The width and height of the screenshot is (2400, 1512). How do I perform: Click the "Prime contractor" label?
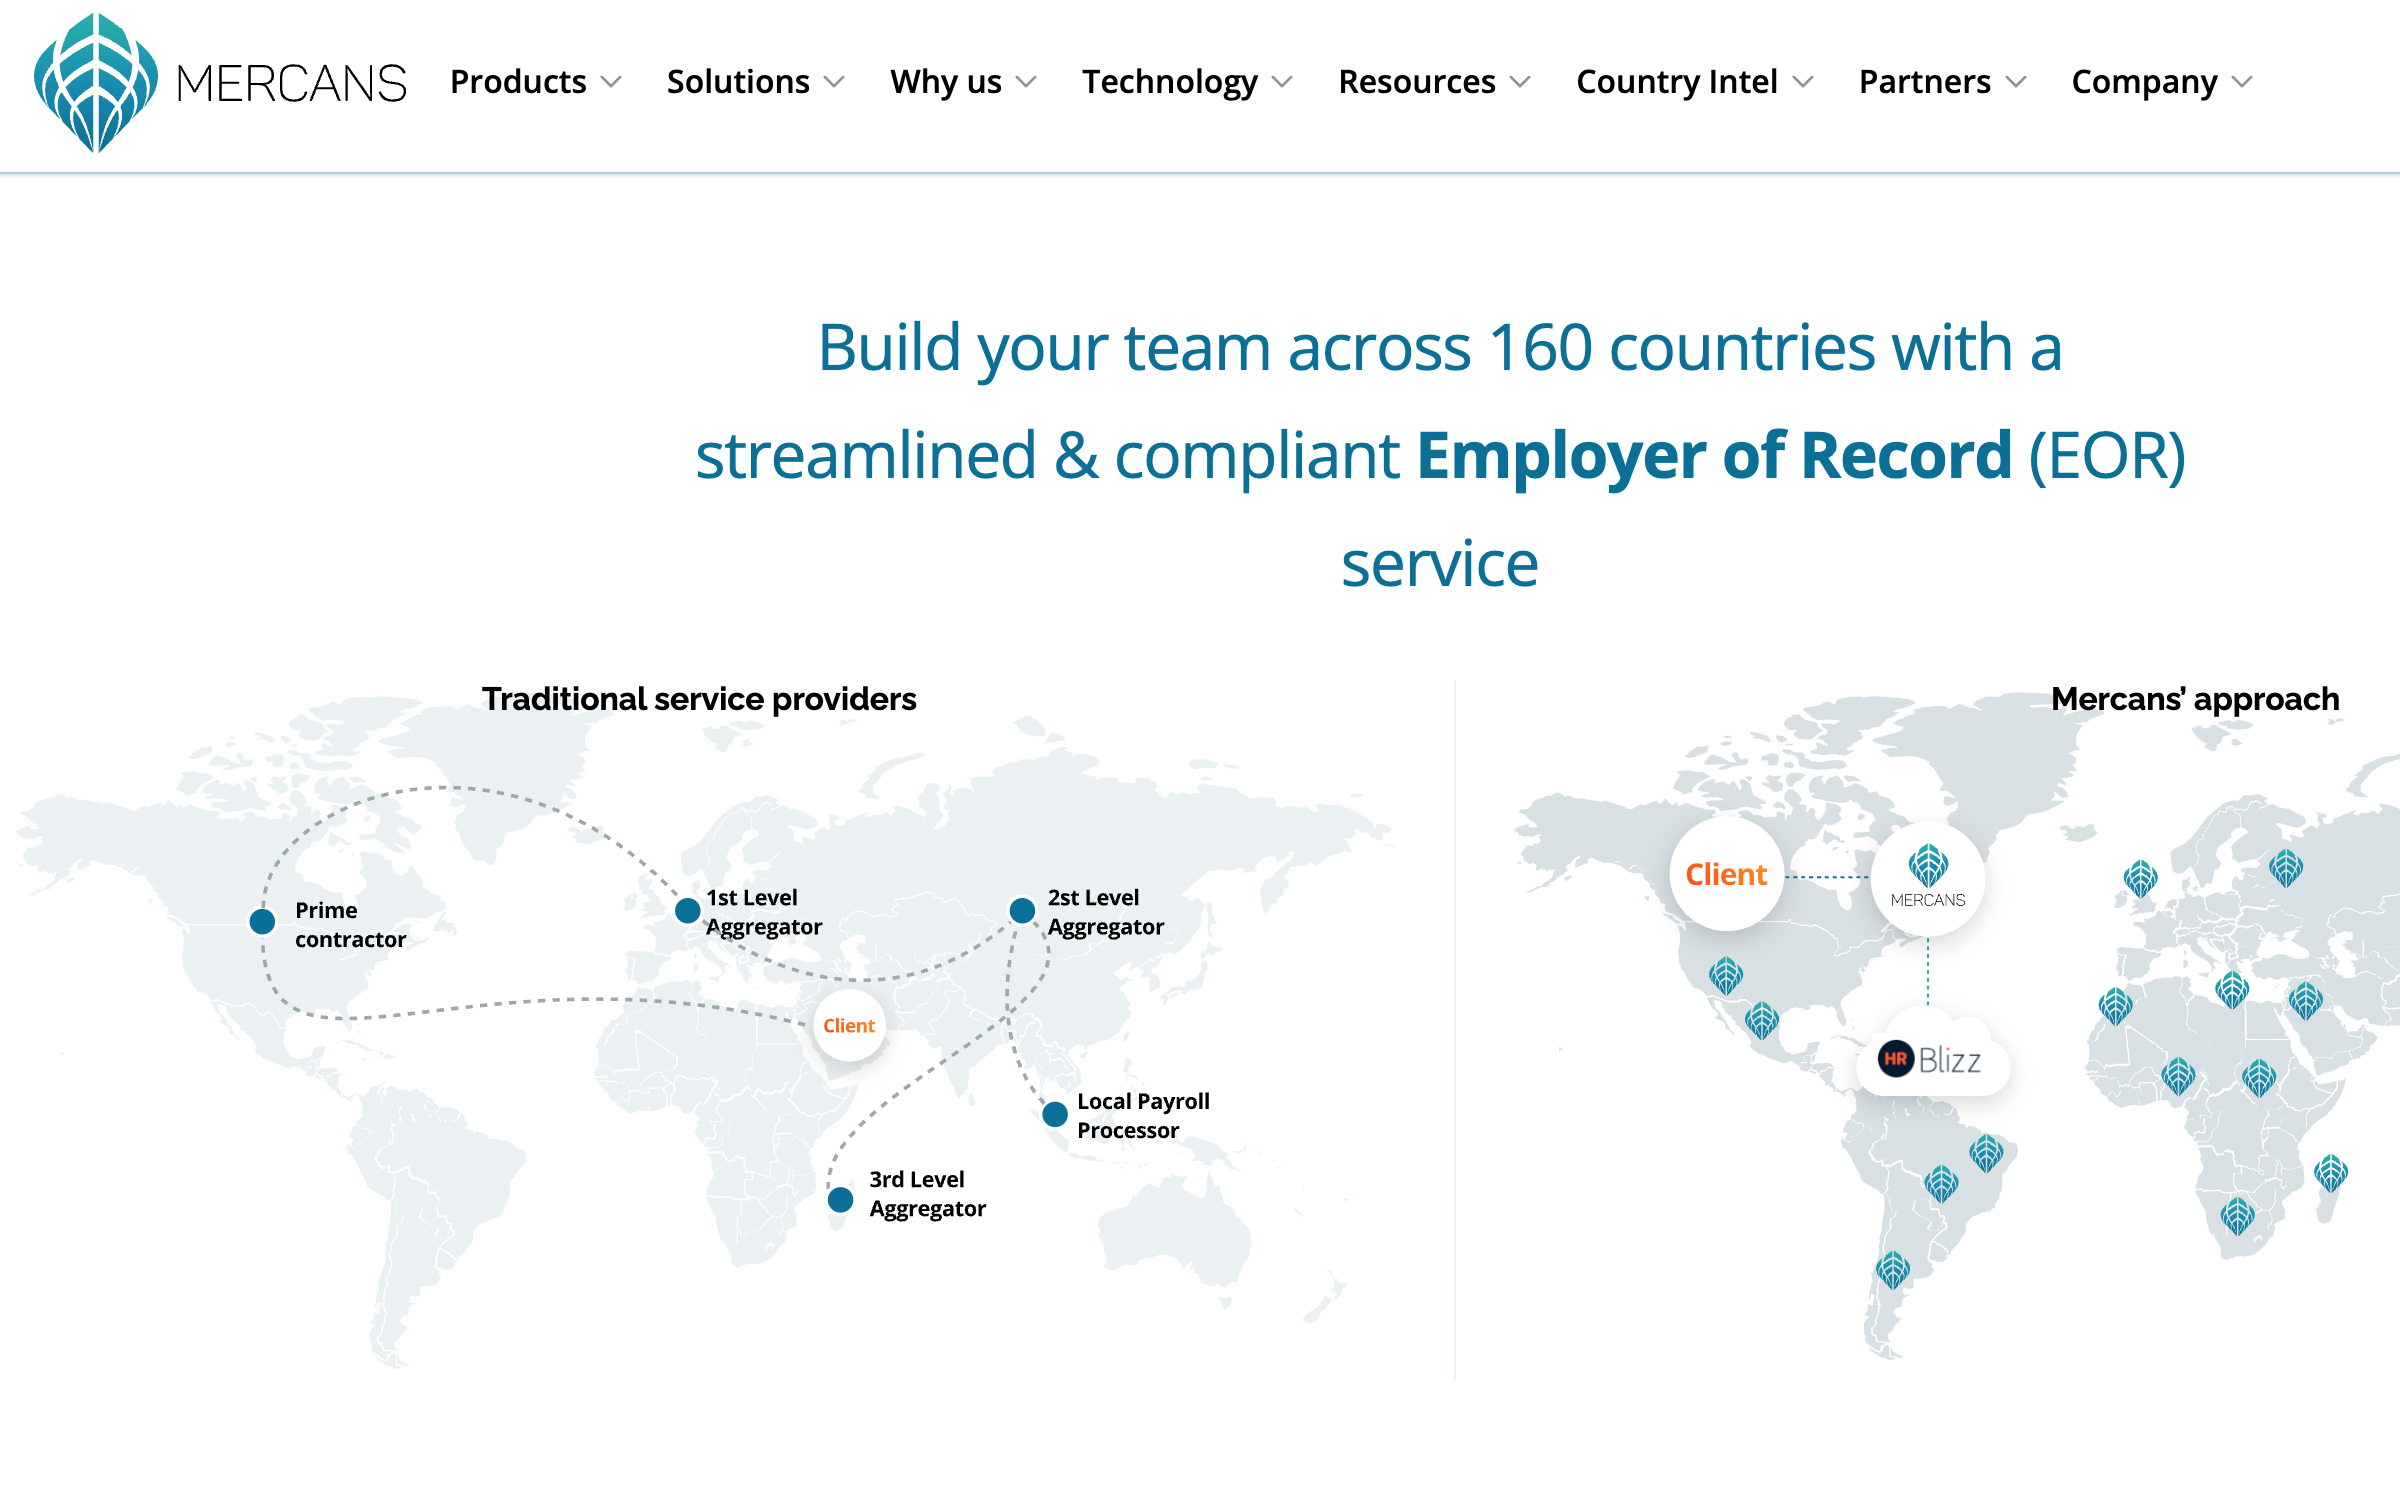350,925
